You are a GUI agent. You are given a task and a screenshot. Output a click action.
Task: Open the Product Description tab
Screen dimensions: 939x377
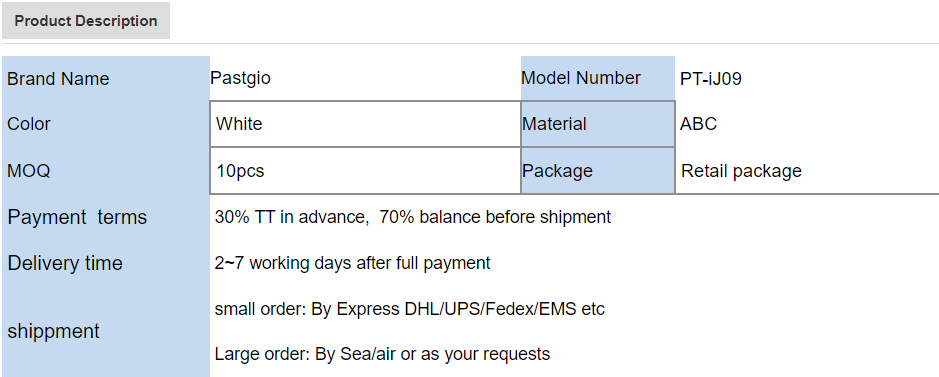tap(86, 21)
